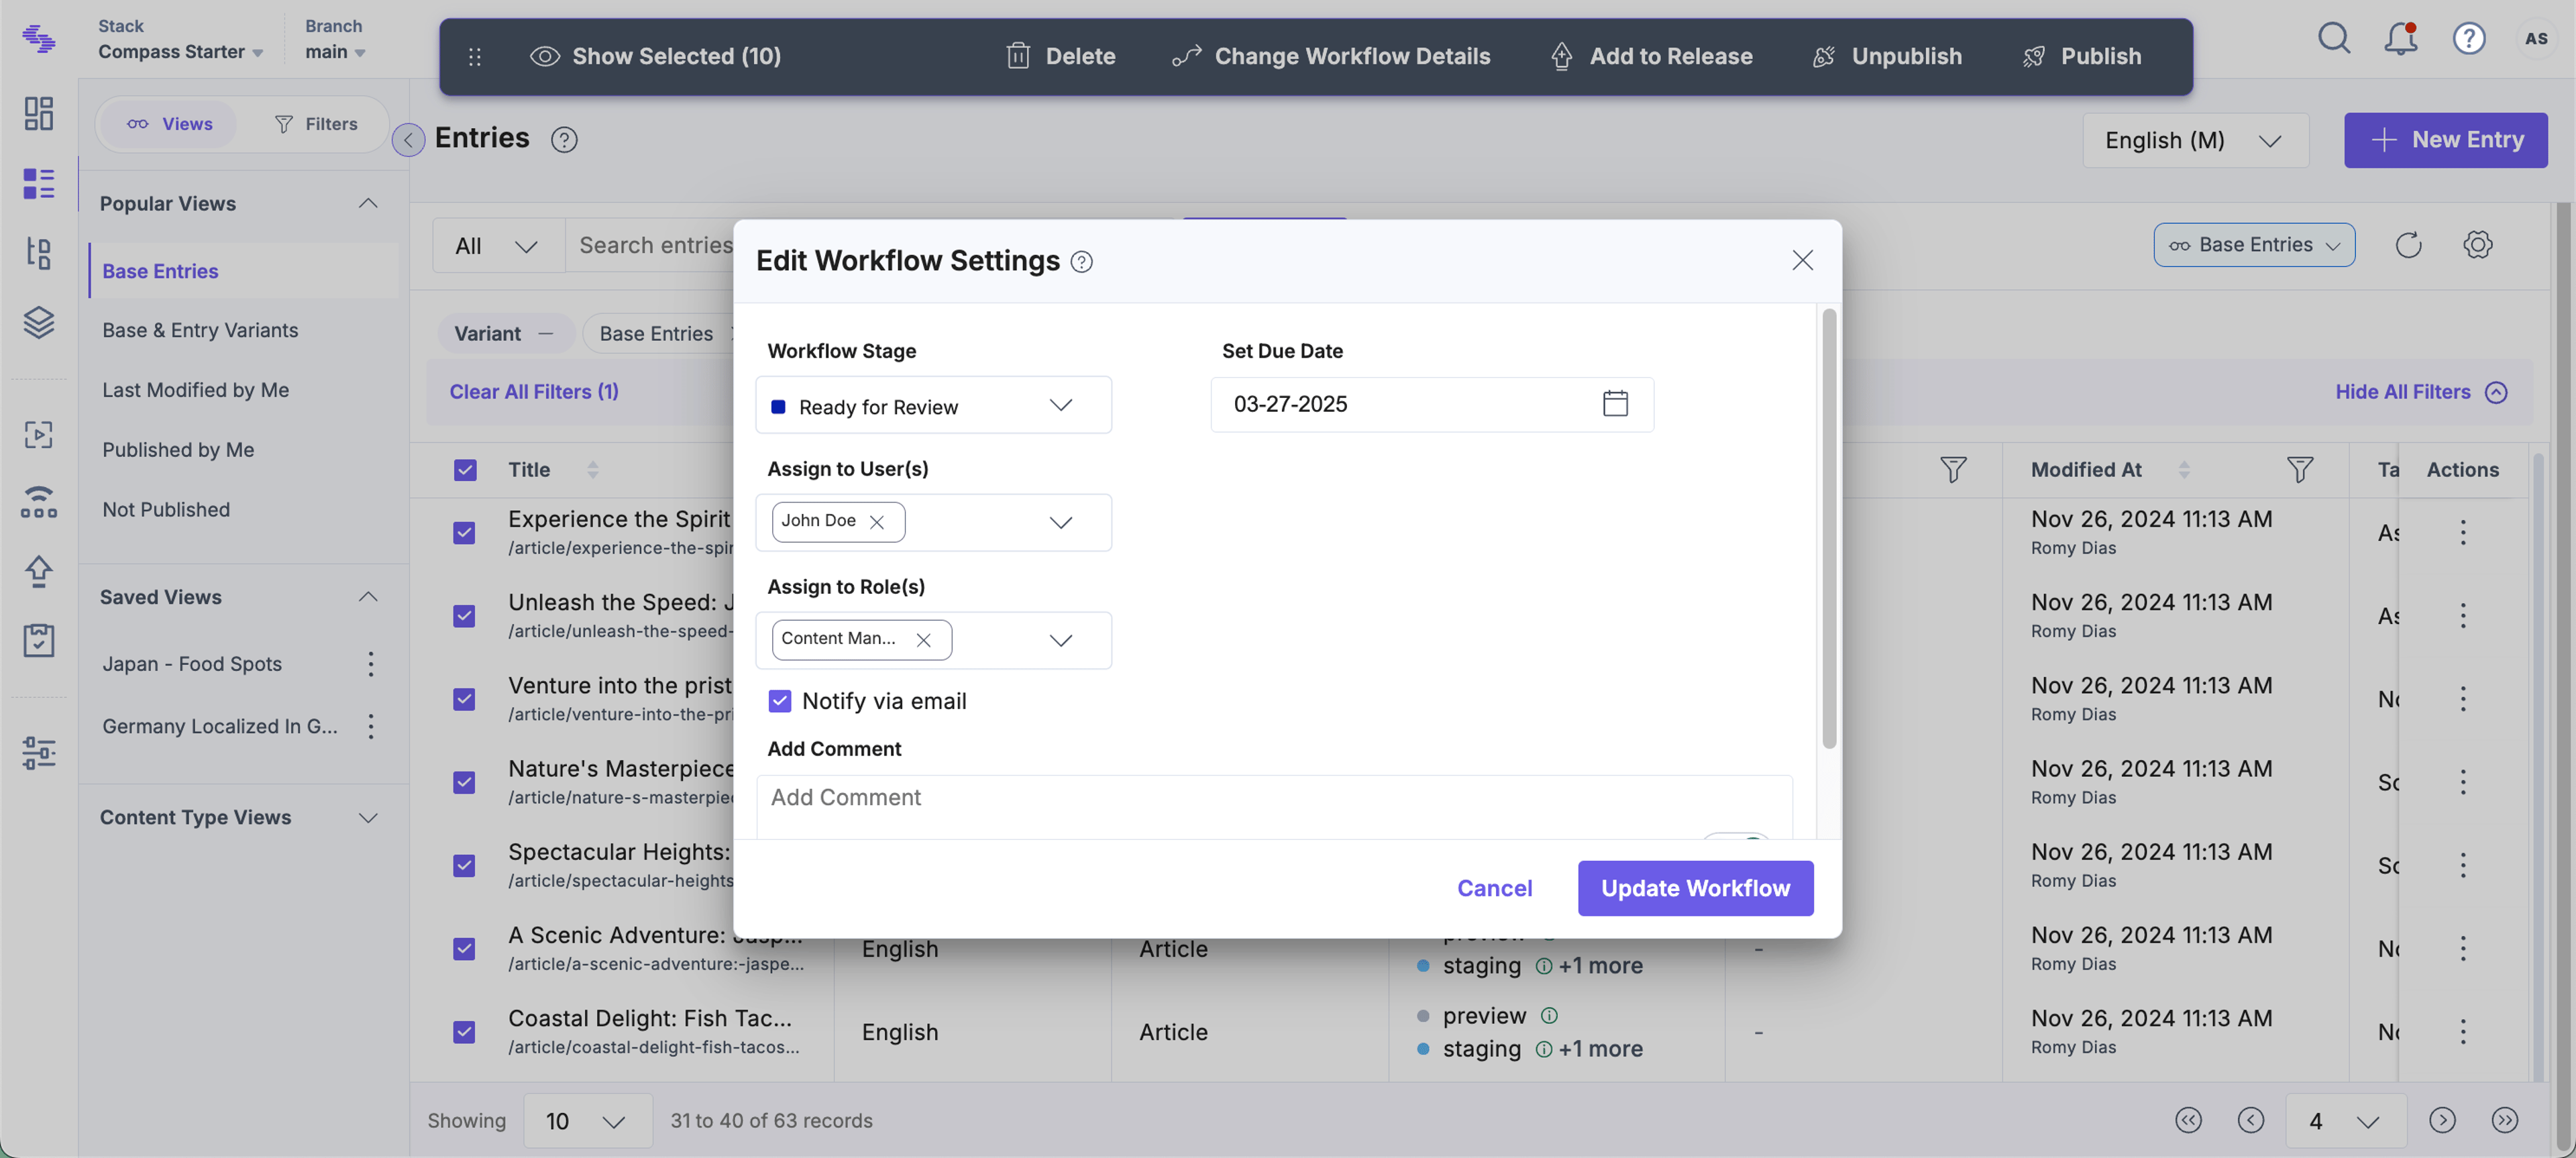Click Clear All Filters (1)
Image resolution: width=2576 pixels, height=1158 pixels.
[x=534, y=391]
